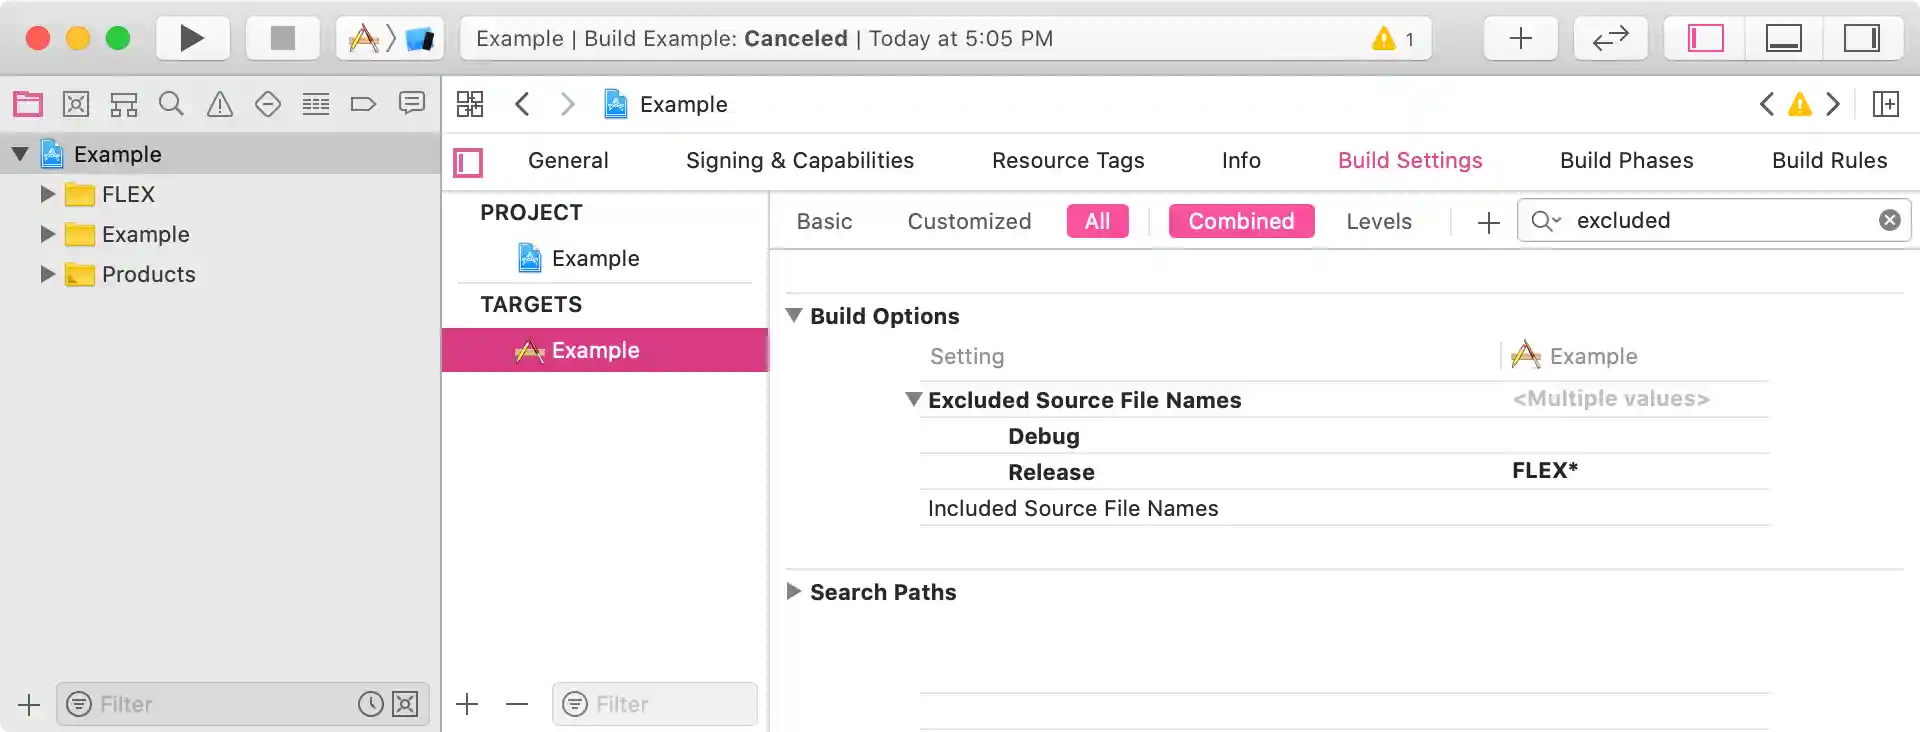The image size is (1920, 732).
Task: Add an editor pane on right
Action: [1886, 104]
